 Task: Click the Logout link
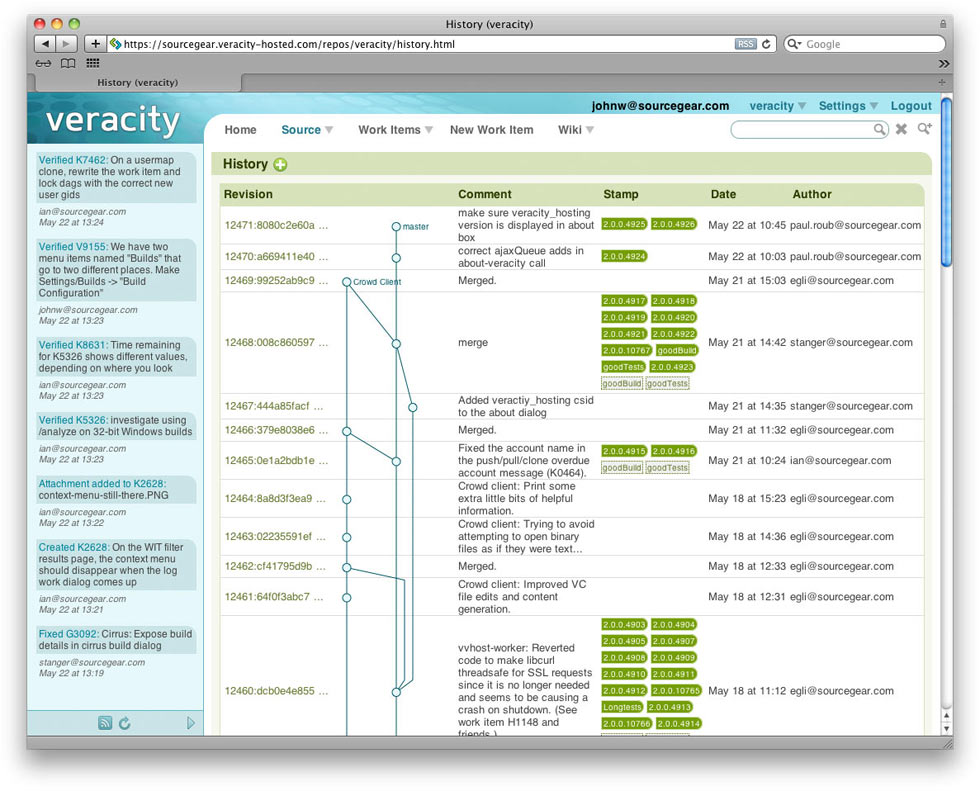910,106
